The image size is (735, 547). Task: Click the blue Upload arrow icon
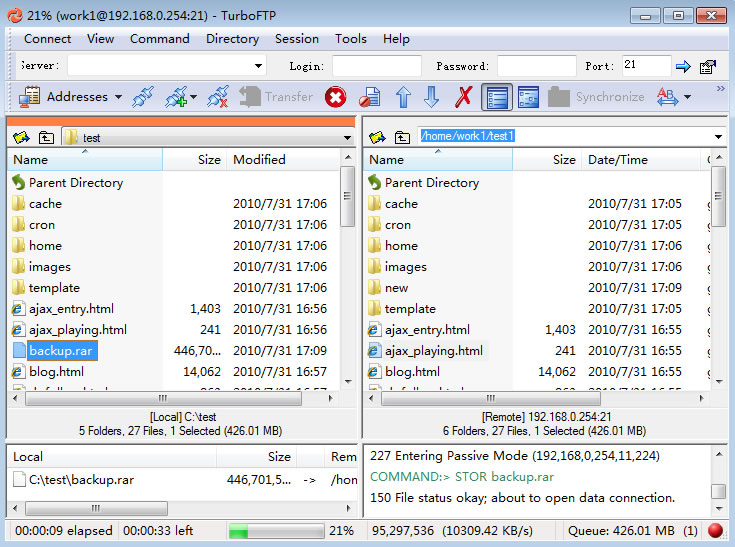point(403,97)
